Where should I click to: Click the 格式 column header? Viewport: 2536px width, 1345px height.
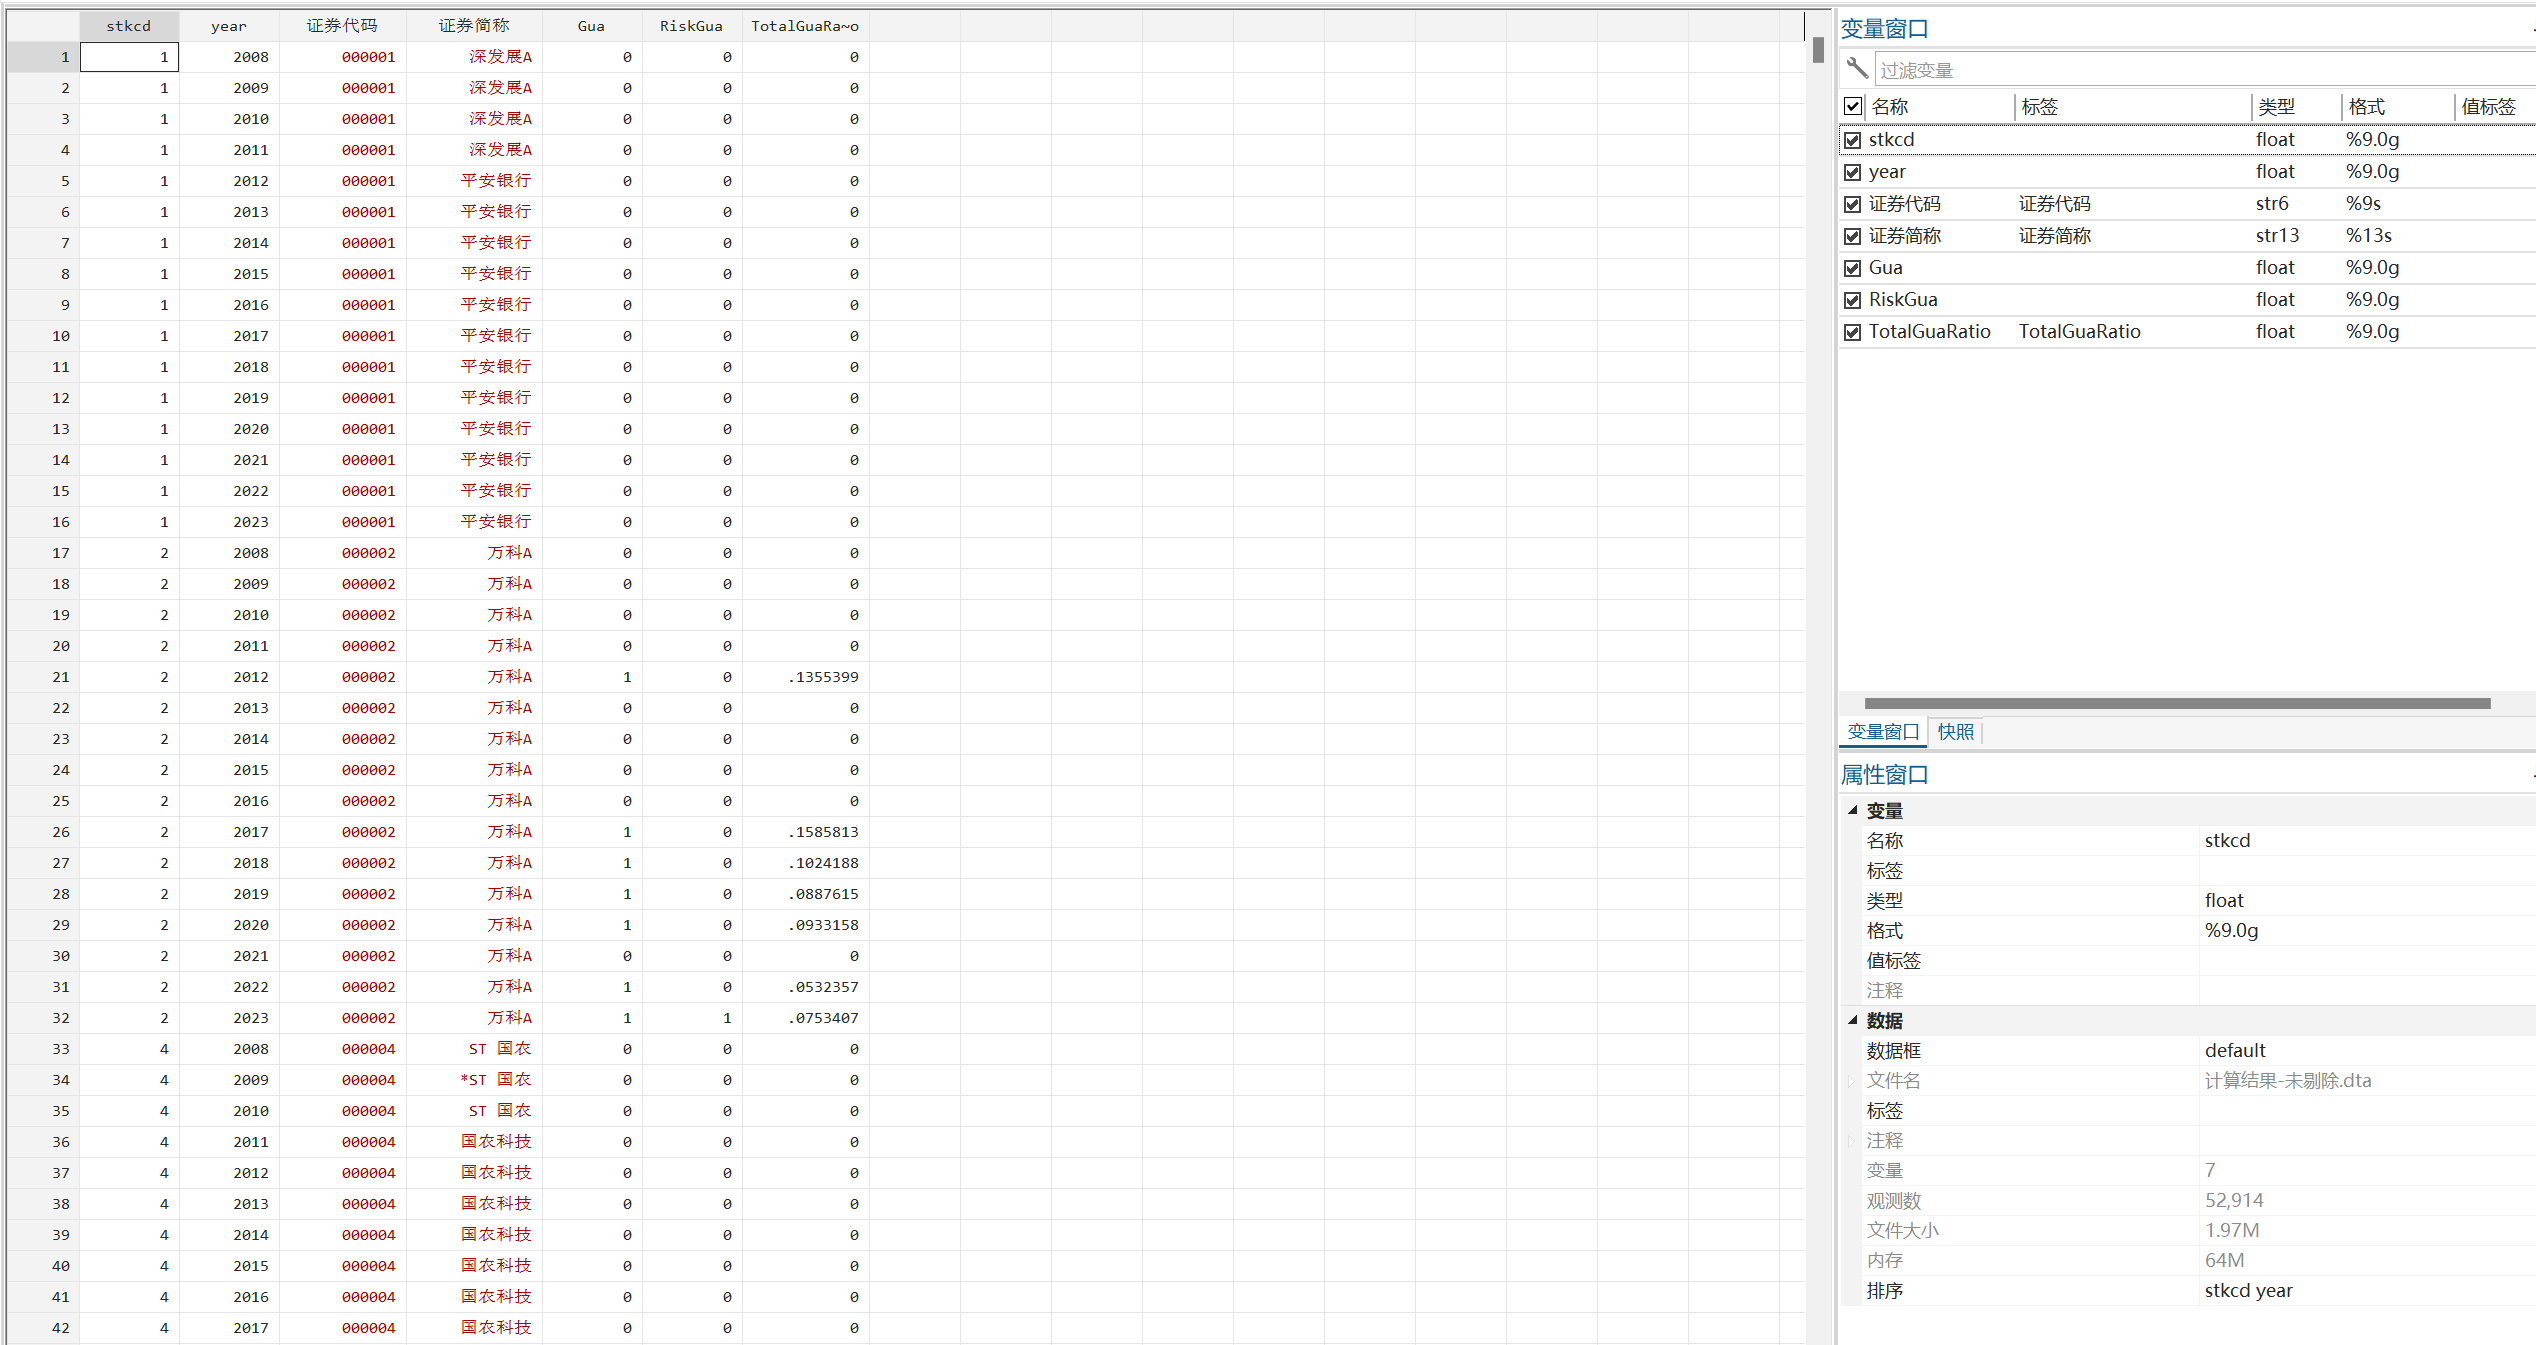pos(2367,107)
